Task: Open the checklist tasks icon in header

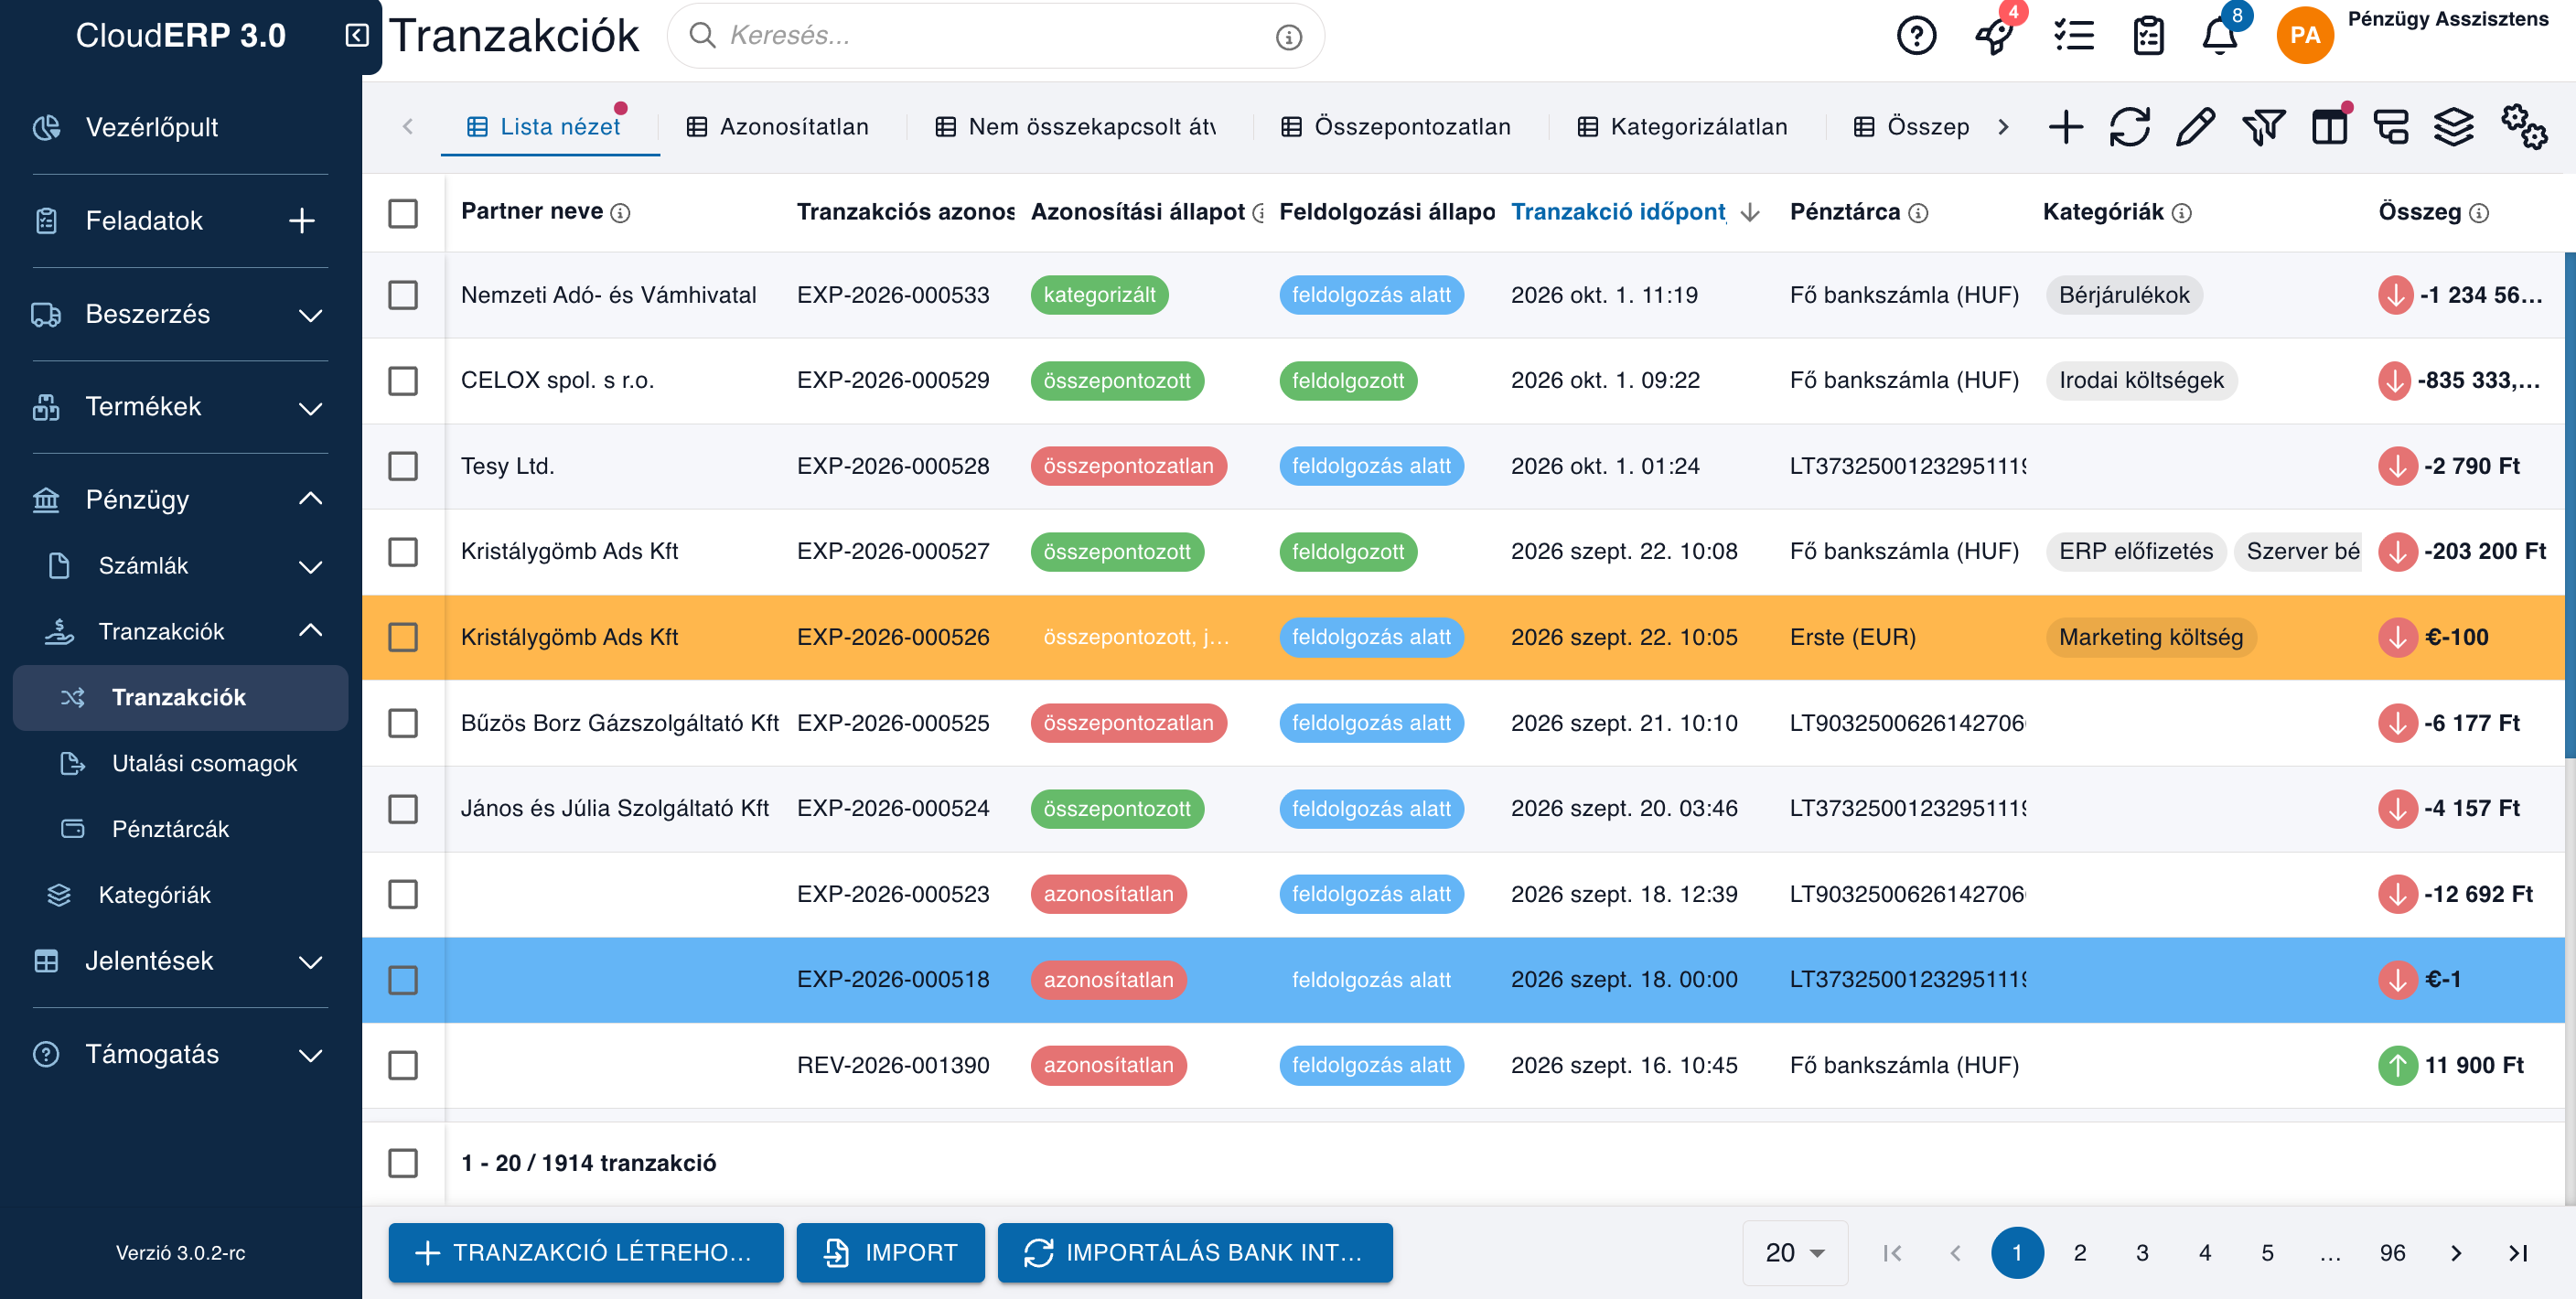Action: click(2073, 36)
